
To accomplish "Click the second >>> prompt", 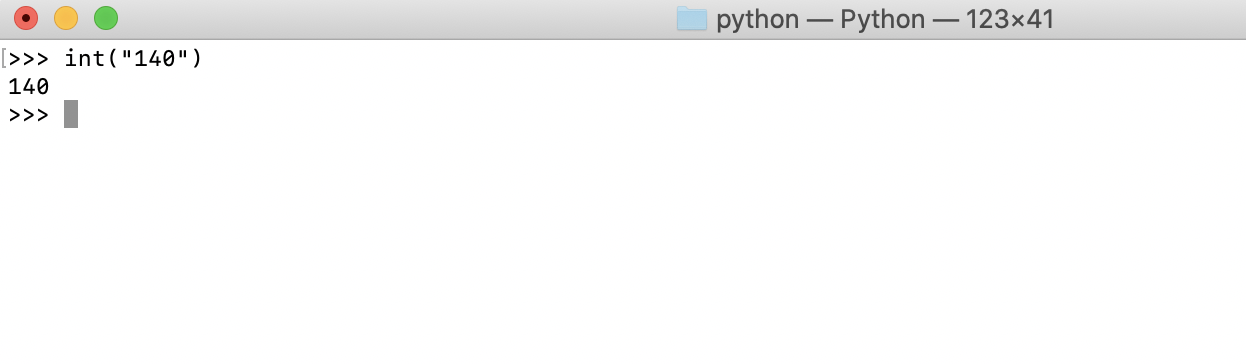I will 28,114.
